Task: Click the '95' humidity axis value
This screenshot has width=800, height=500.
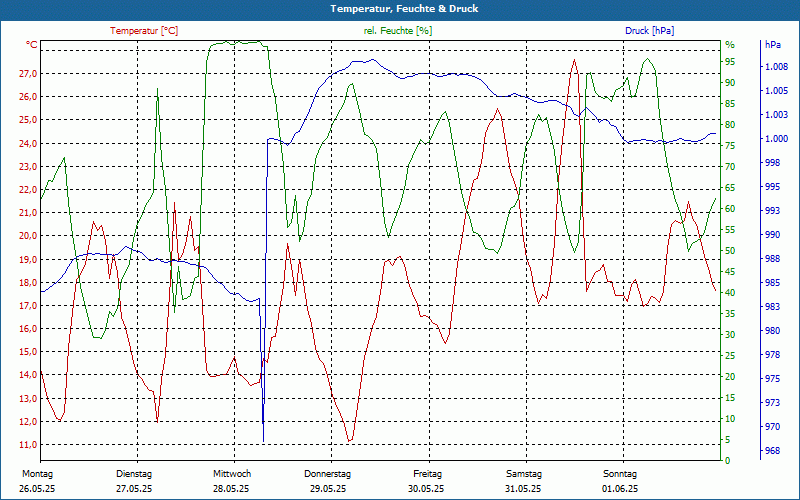Action: [730, 62]
